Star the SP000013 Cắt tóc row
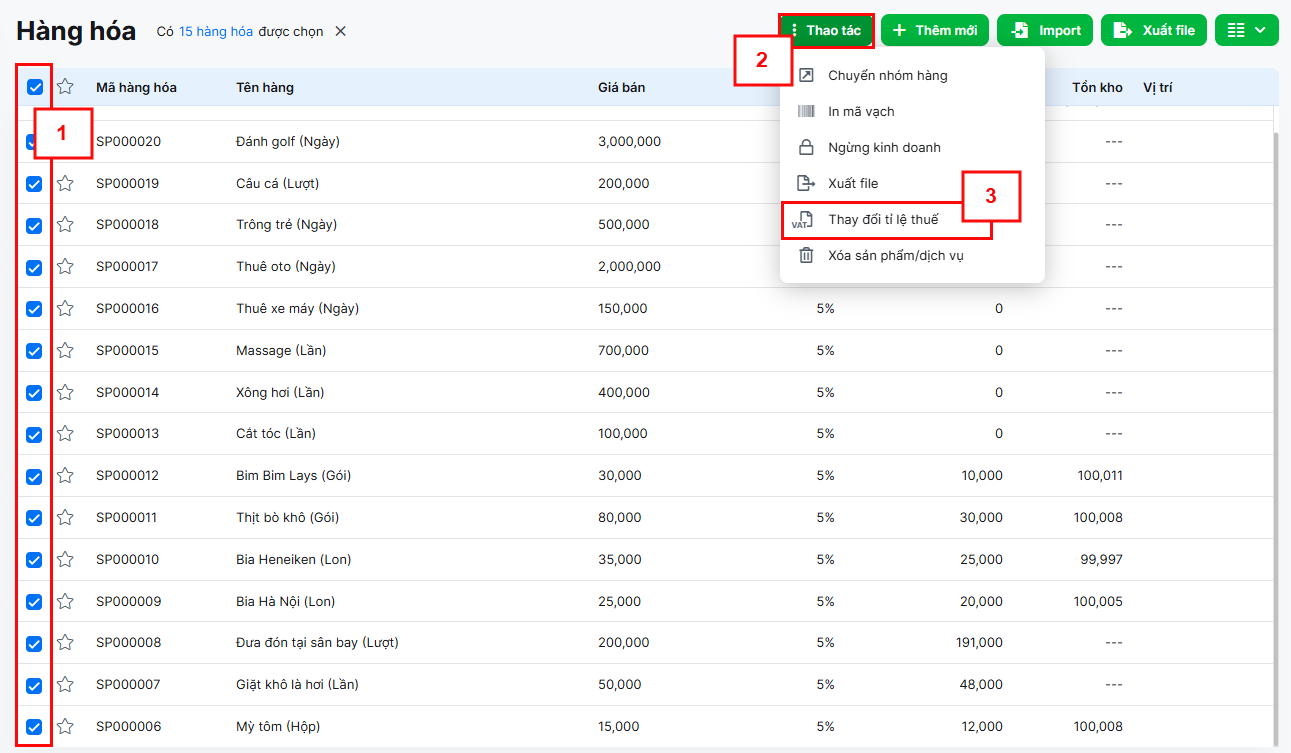 [65, 434]
